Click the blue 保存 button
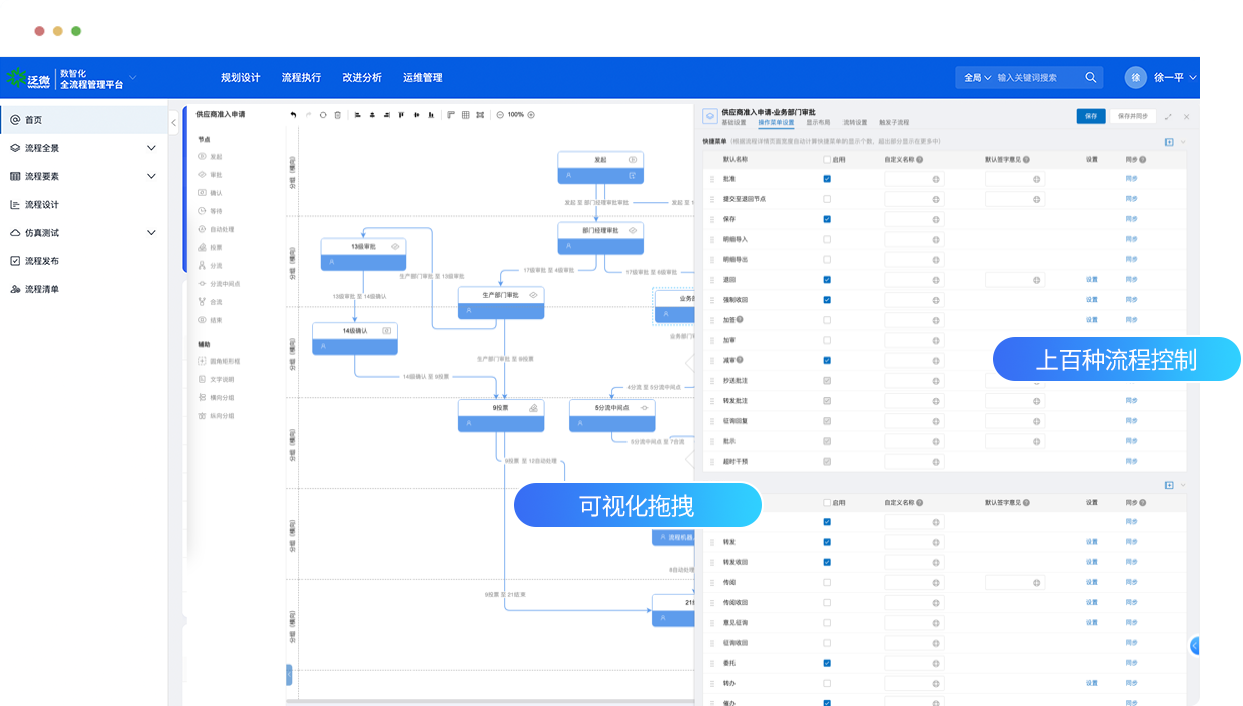The image size is (1243, 706). tap(1091, 116)
